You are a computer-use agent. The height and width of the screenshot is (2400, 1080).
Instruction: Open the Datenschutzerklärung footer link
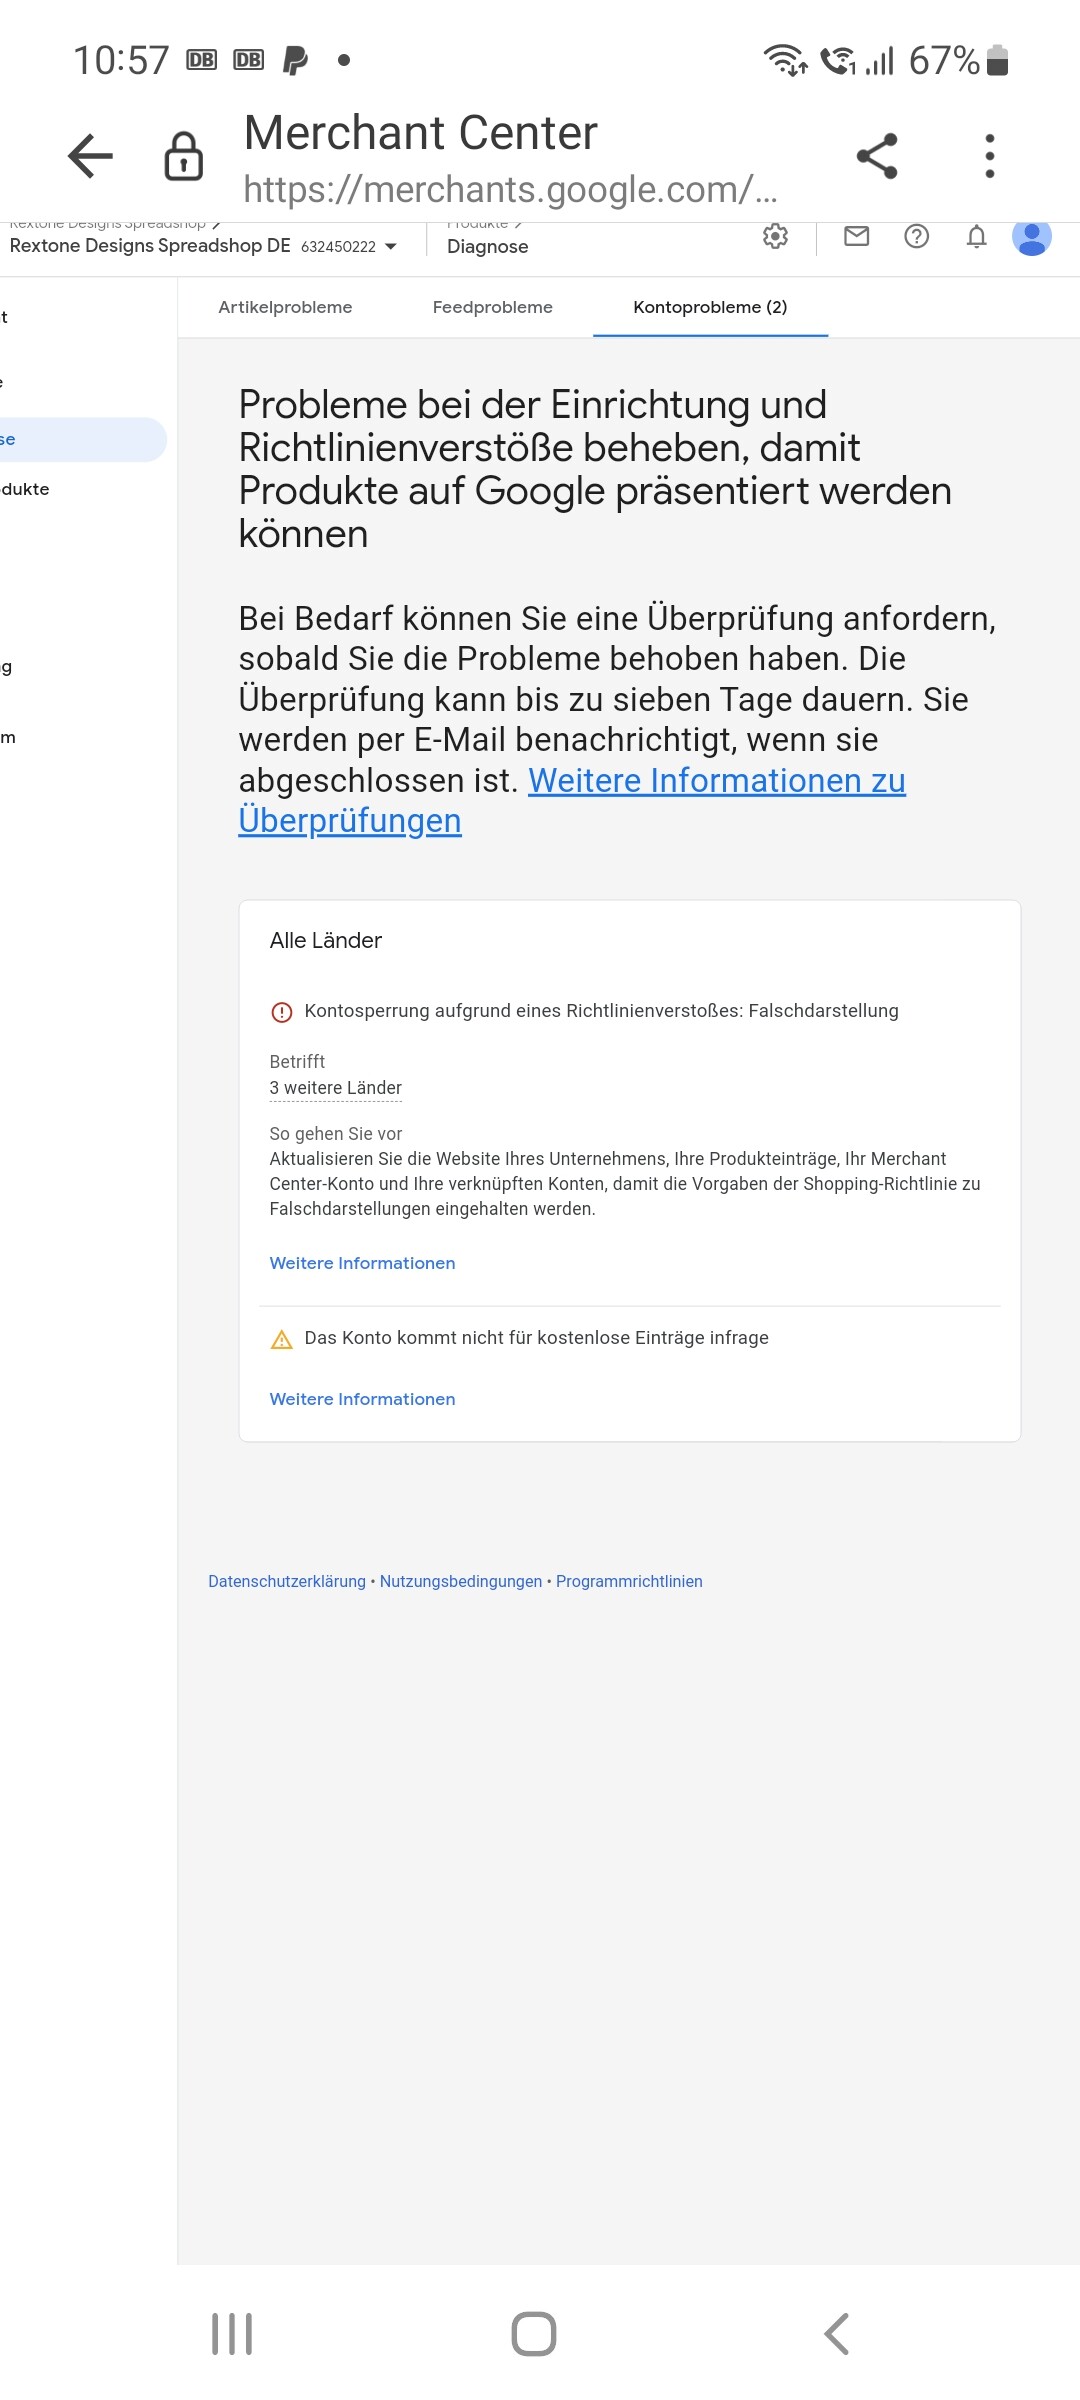287,1581
